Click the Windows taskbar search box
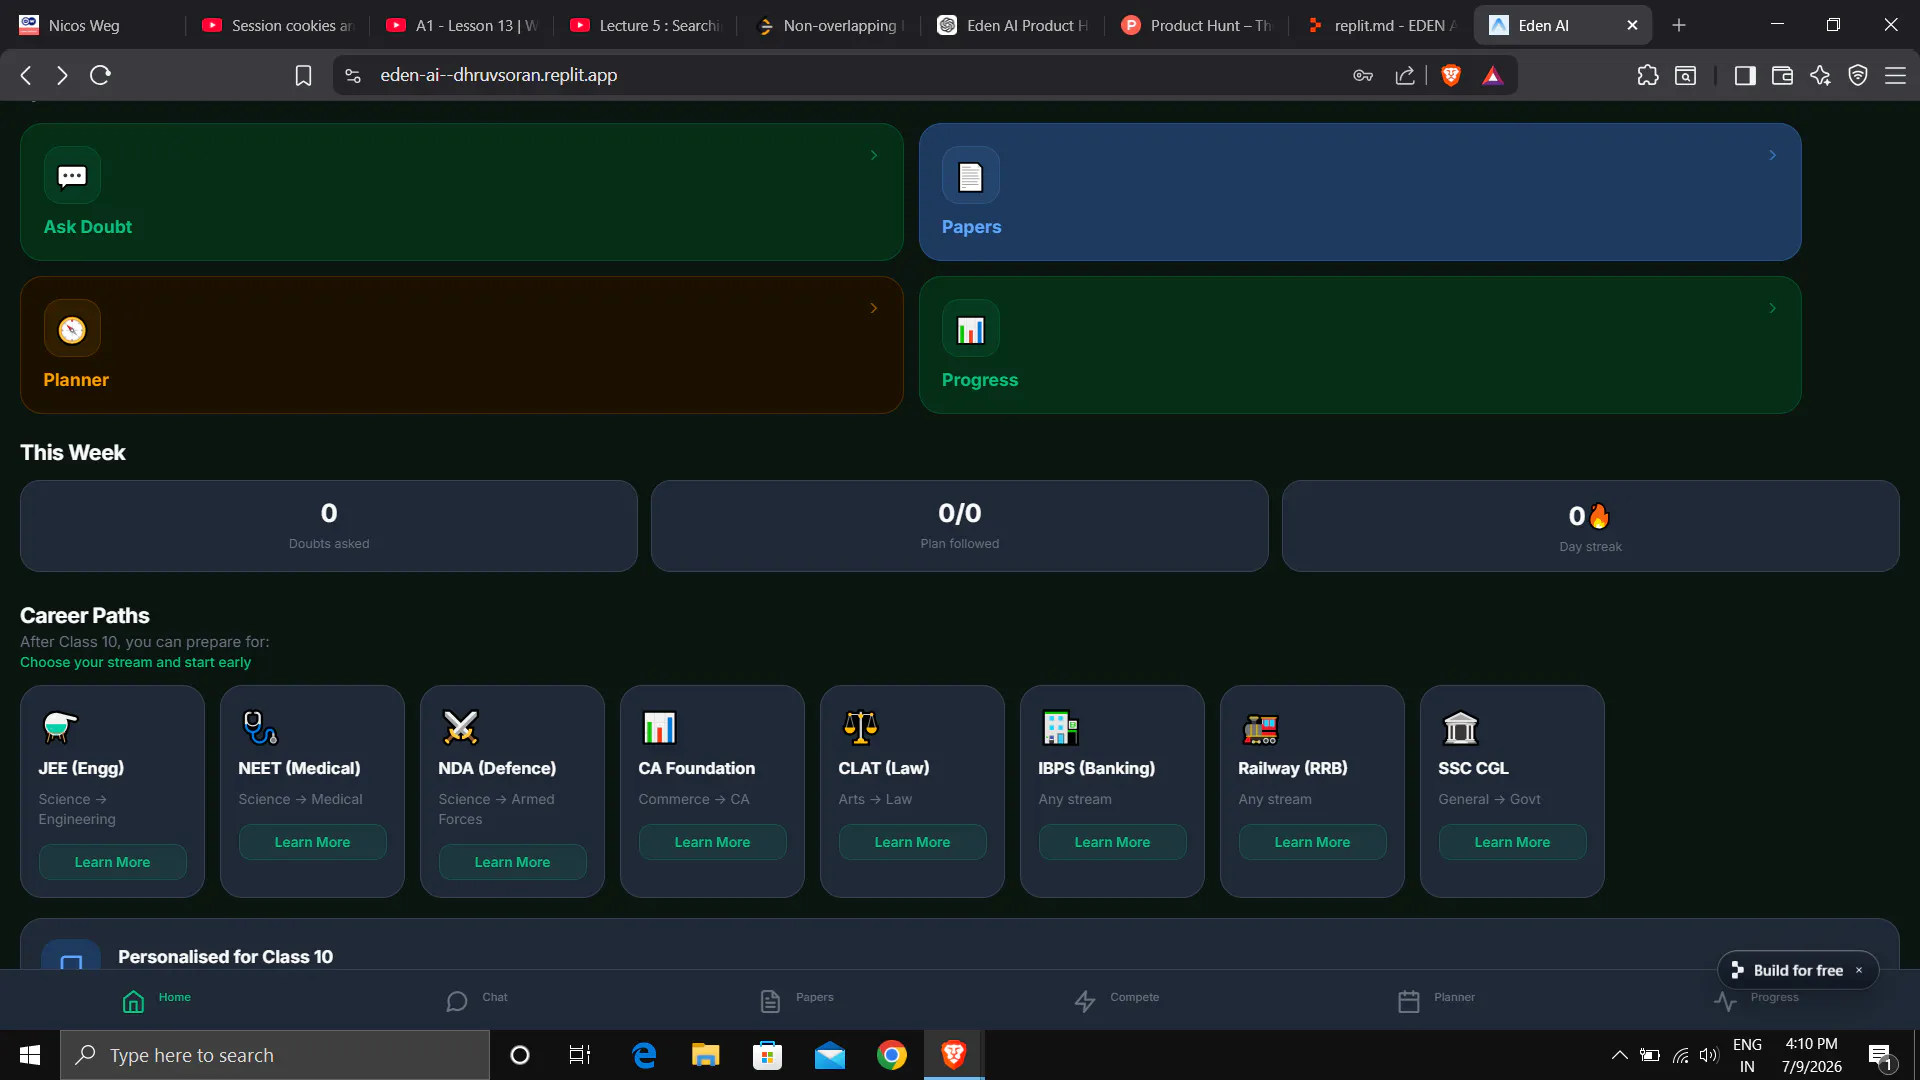This screenshot has height=1080, width=1920. pos(275,1055)
